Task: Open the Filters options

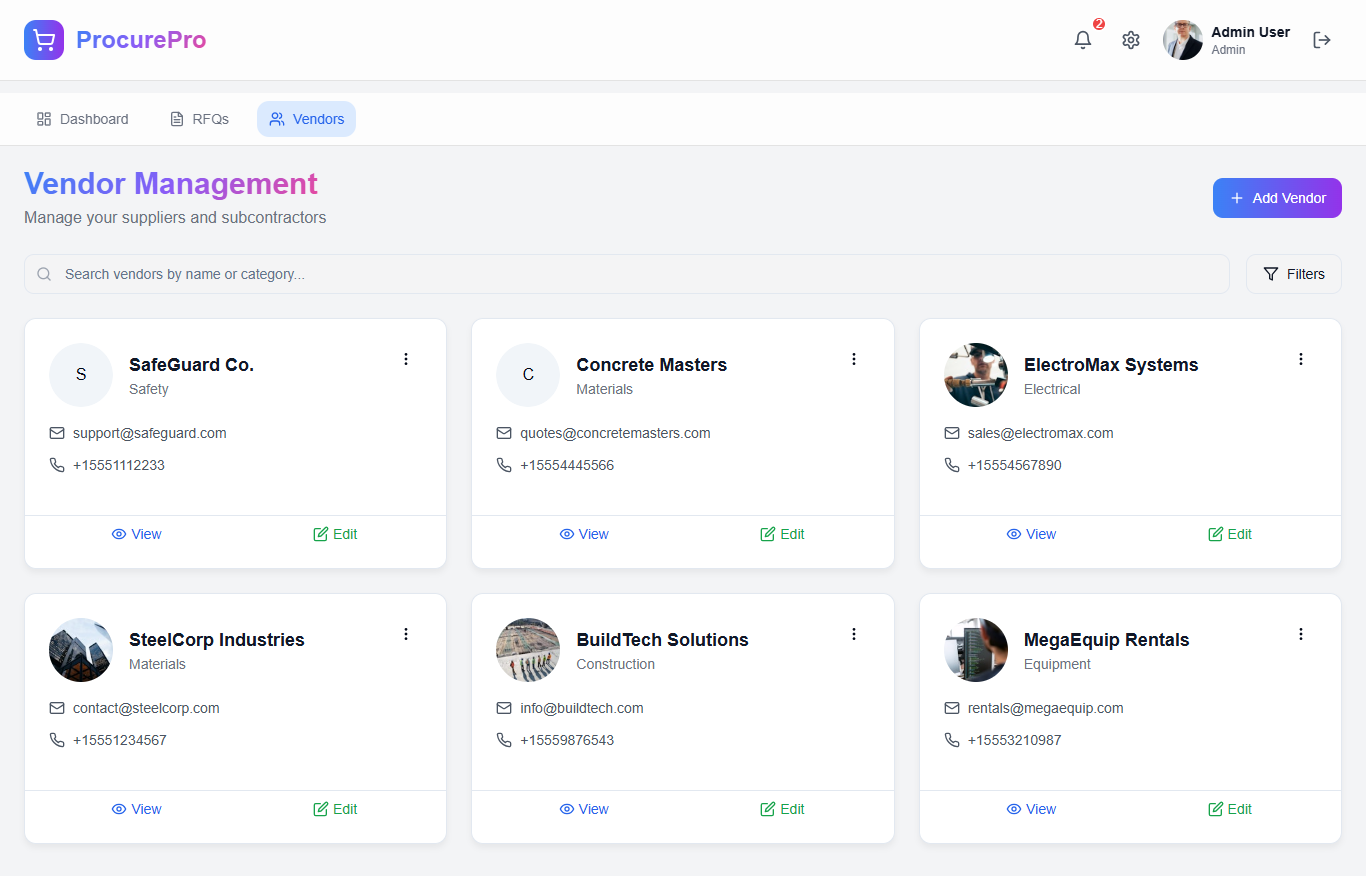Action: [x=1293, y=274]
